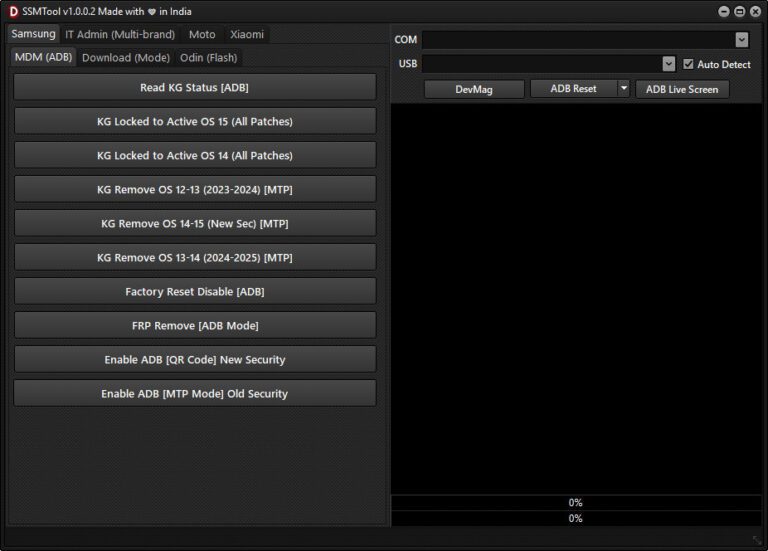Open the Odin (Flash) sub-tab

point(208,58)
